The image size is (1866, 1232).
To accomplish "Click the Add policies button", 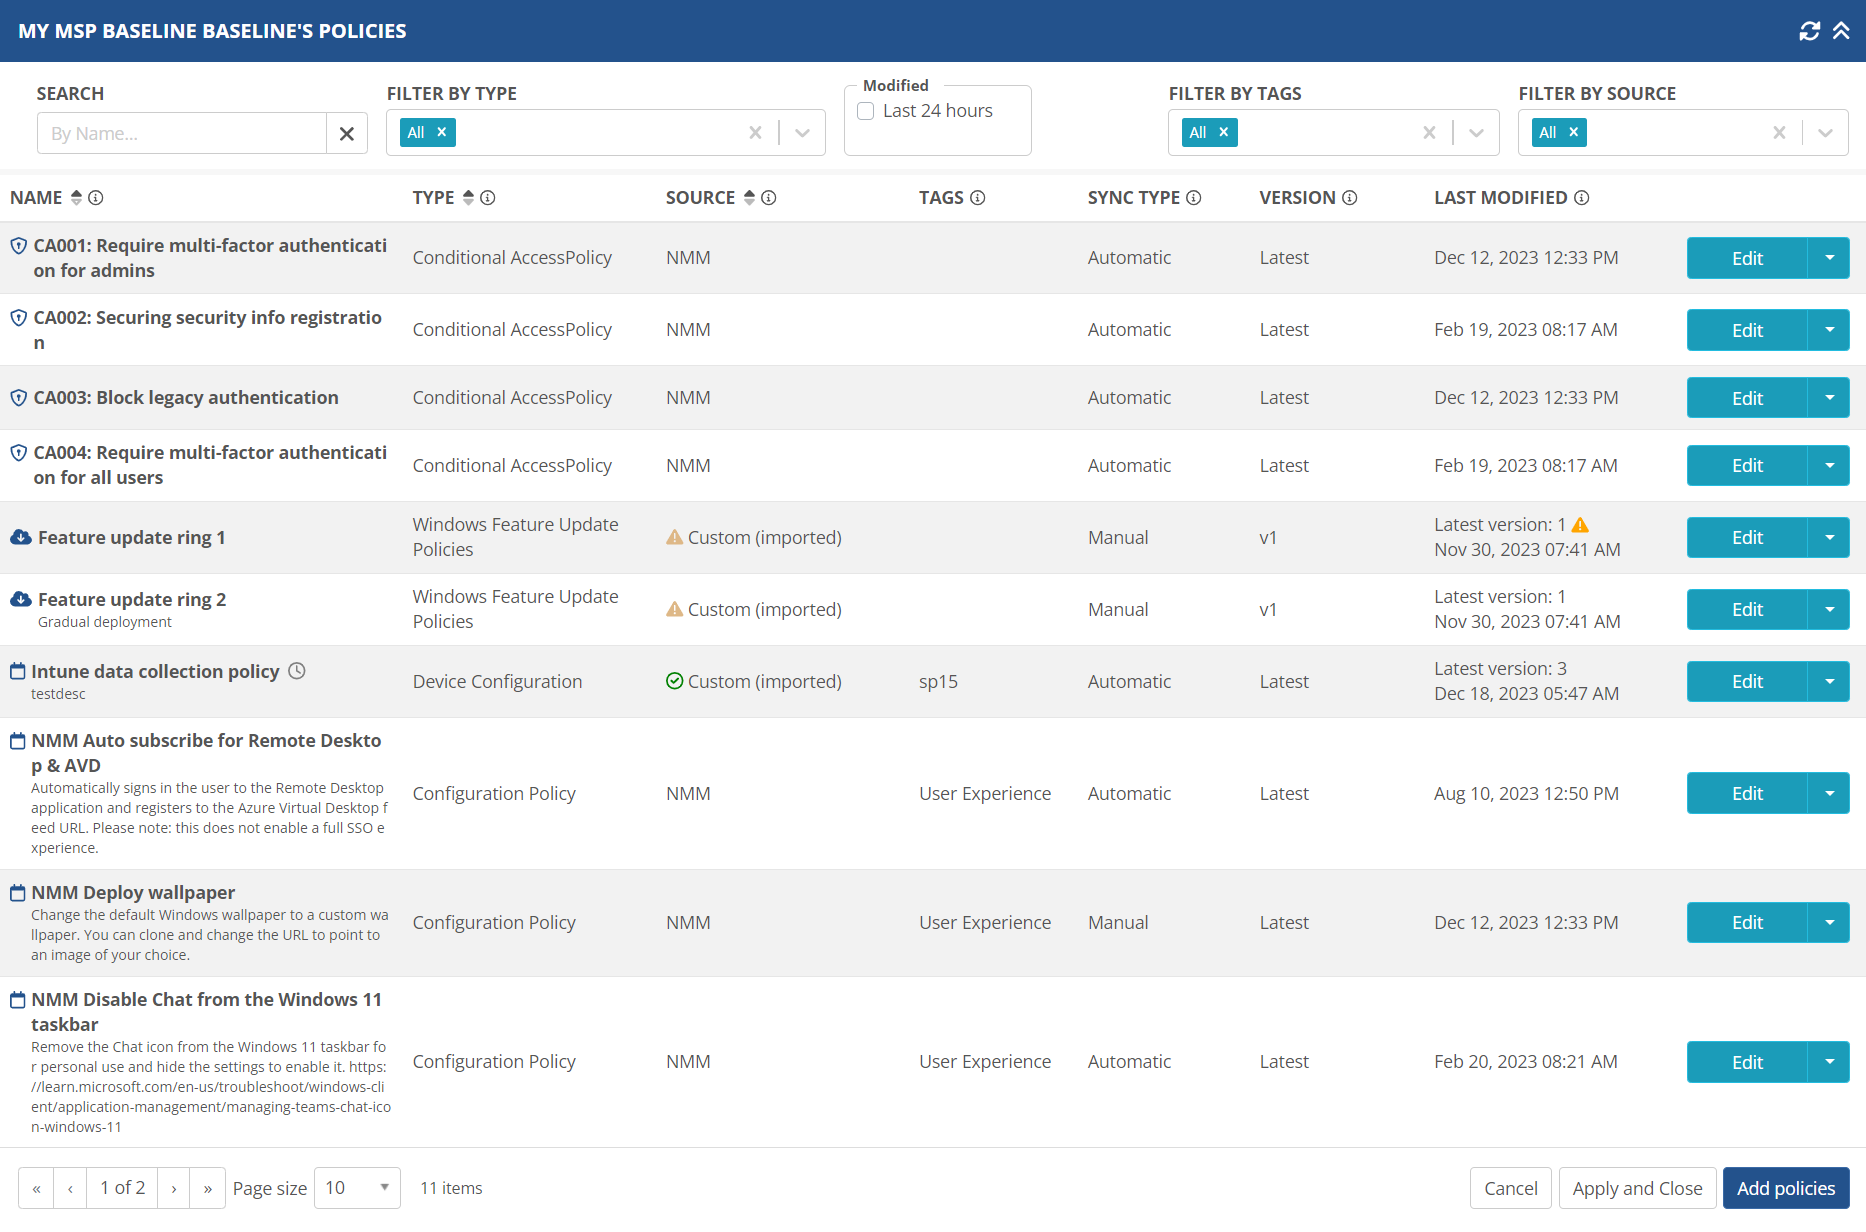I will (x=1785, y=1188).
